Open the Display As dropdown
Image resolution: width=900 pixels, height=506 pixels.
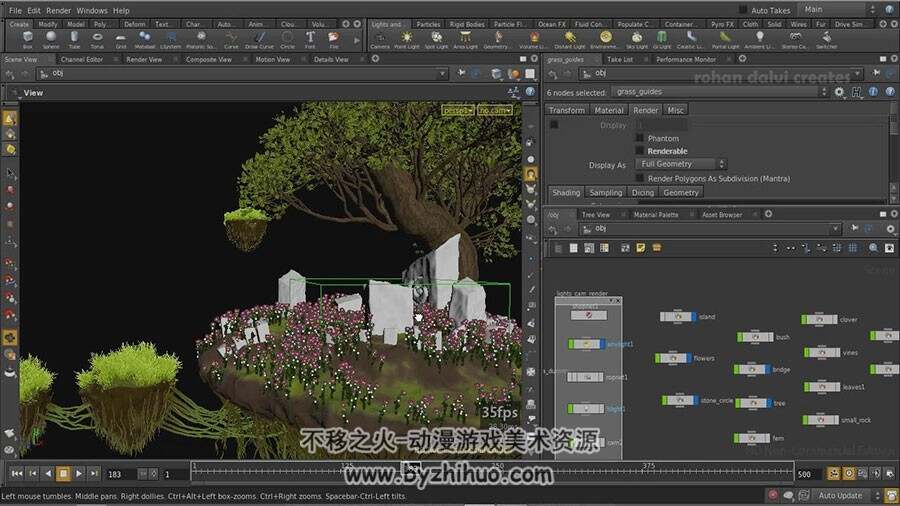pyautogui.click(x=681, y=164)
